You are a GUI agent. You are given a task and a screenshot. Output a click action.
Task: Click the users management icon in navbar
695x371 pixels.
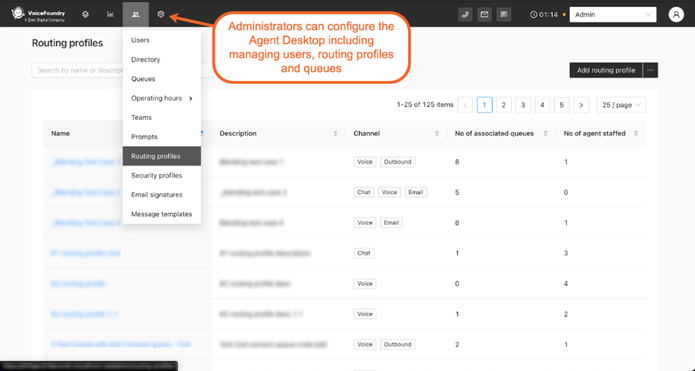136,15
